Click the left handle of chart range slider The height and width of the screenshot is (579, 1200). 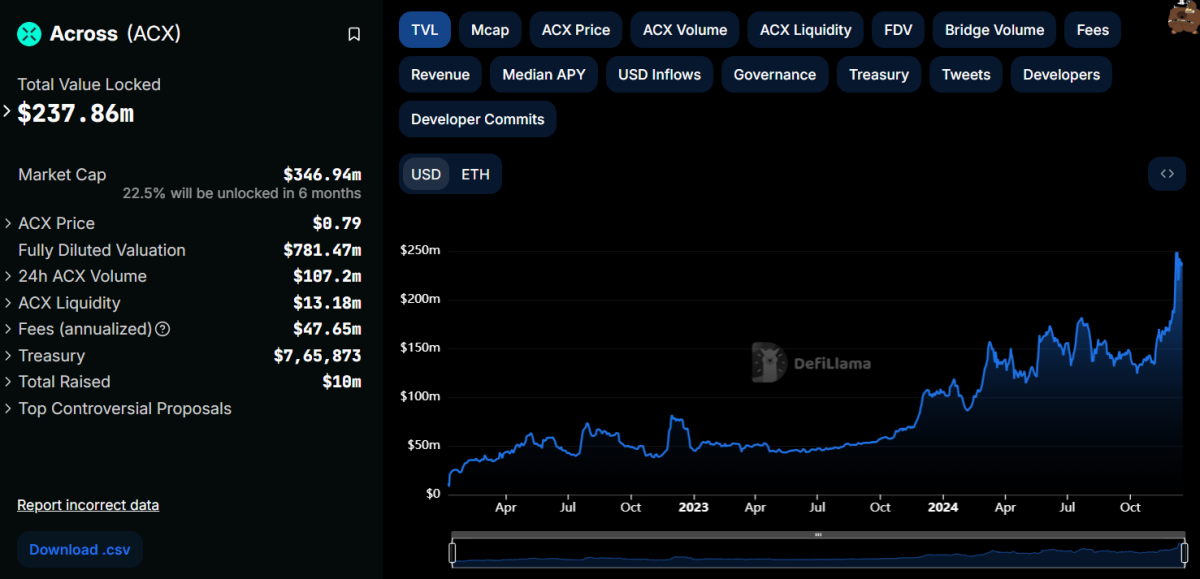(x=452, y=552)
